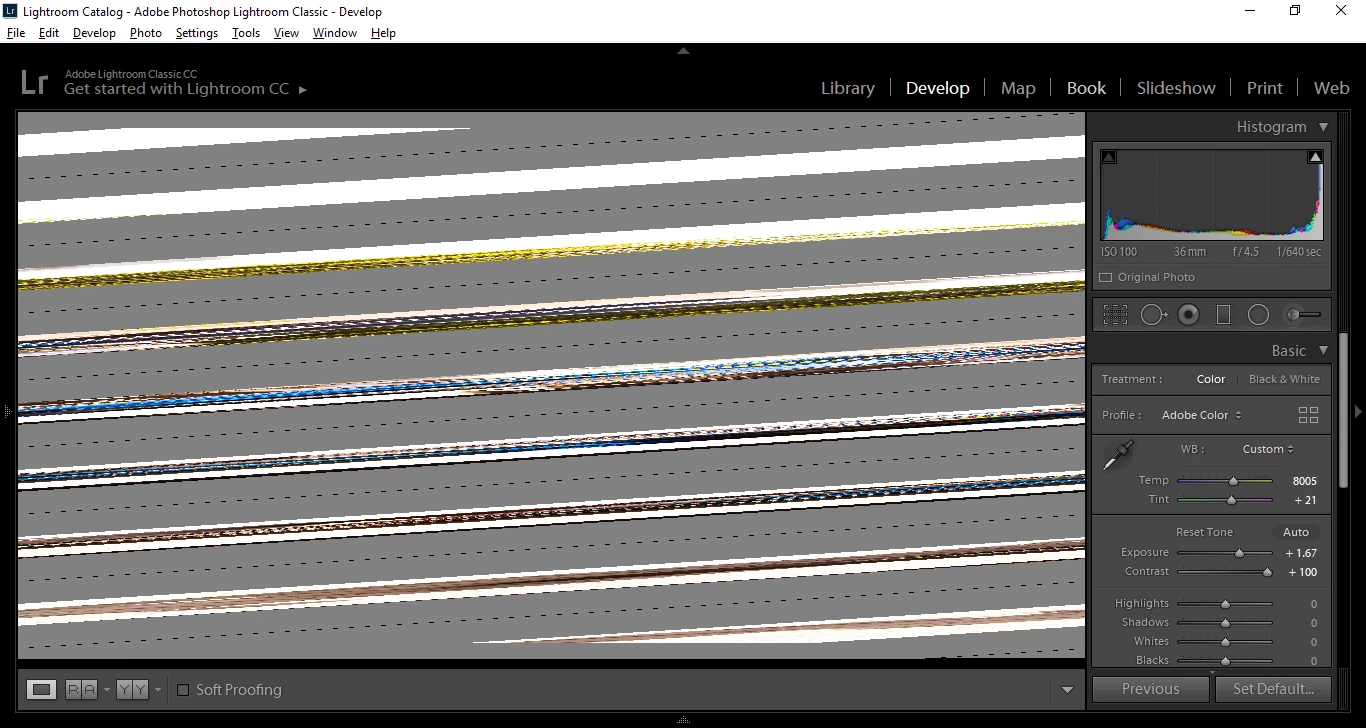The width and height of the screenshot is (1366, 728).
Task: Click the Exposure value + 1.67 field
Action: 1301,553
